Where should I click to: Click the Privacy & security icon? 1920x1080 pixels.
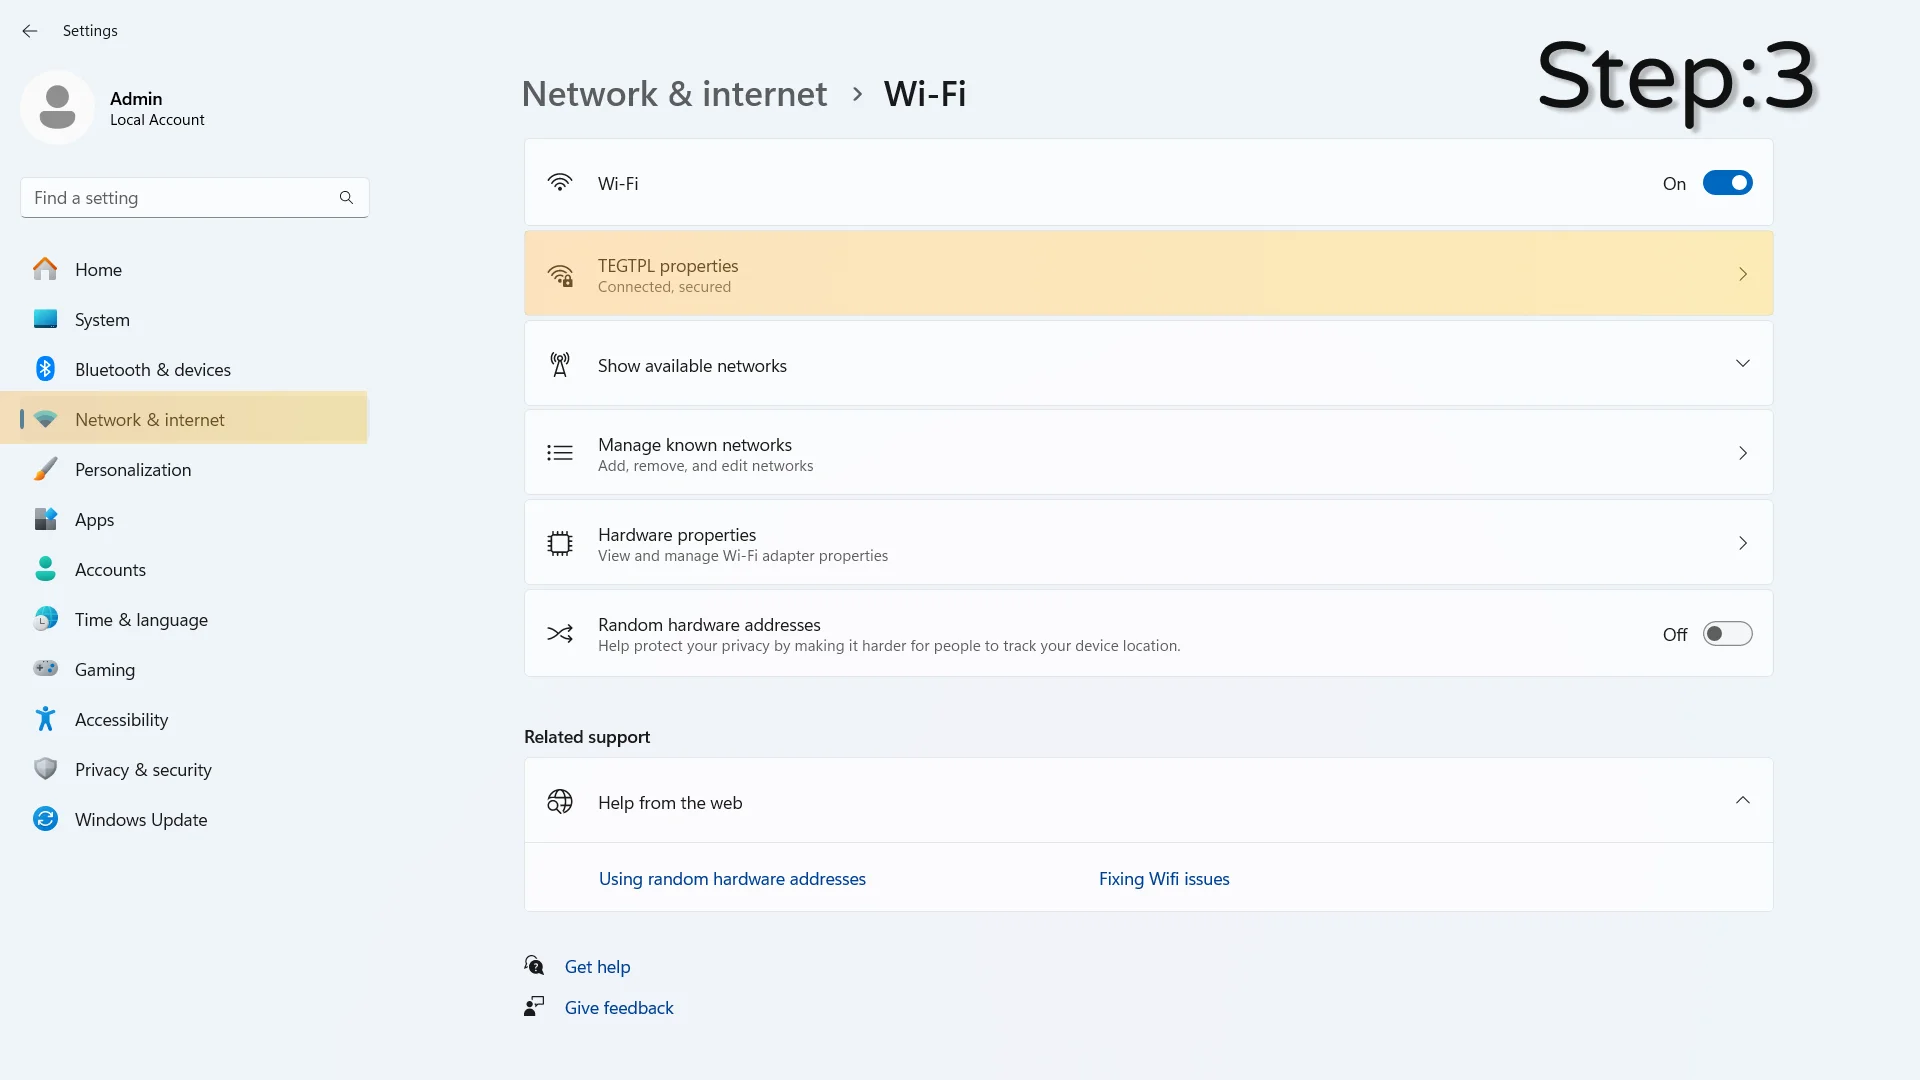click(x=45, y=769)
